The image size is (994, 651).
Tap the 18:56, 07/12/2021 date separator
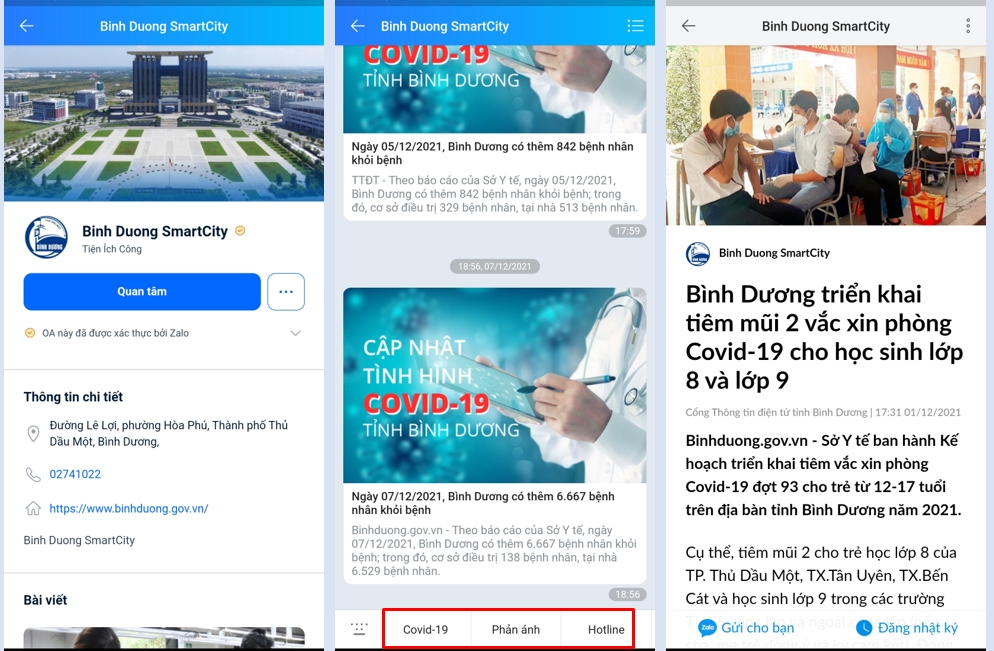pos(494,266)
